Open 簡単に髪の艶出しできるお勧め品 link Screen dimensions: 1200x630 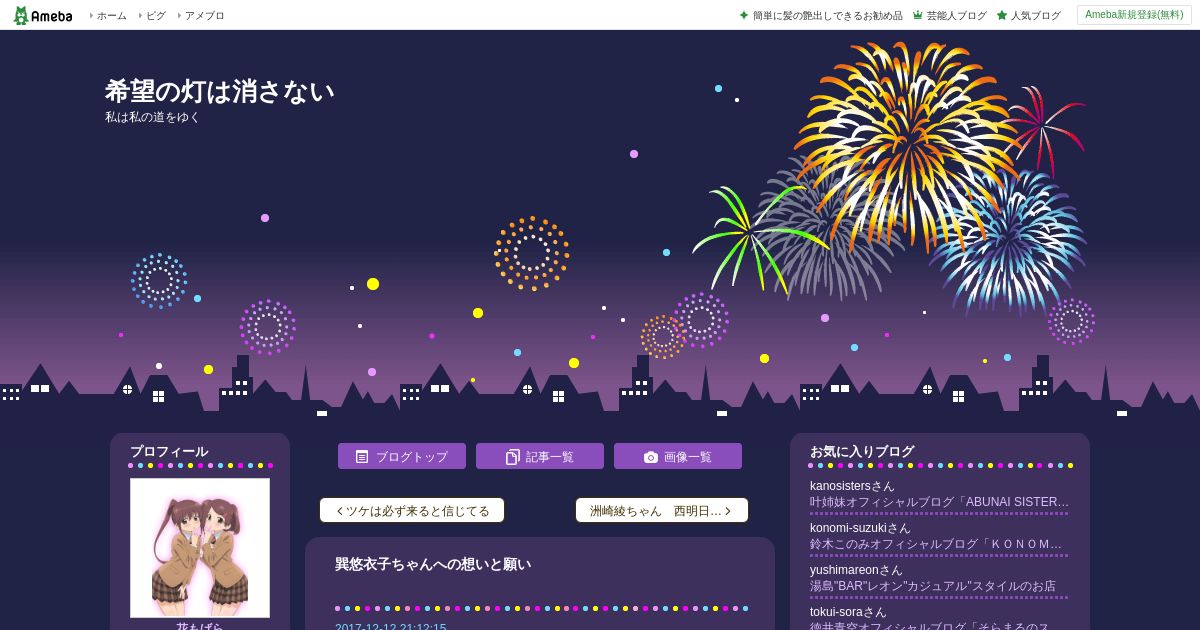pos(828,15)
